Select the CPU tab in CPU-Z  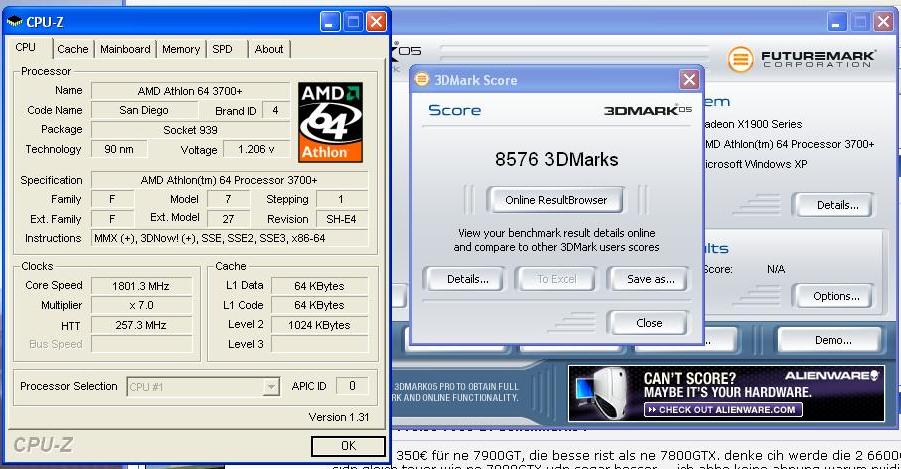click(x=26, y=47)
